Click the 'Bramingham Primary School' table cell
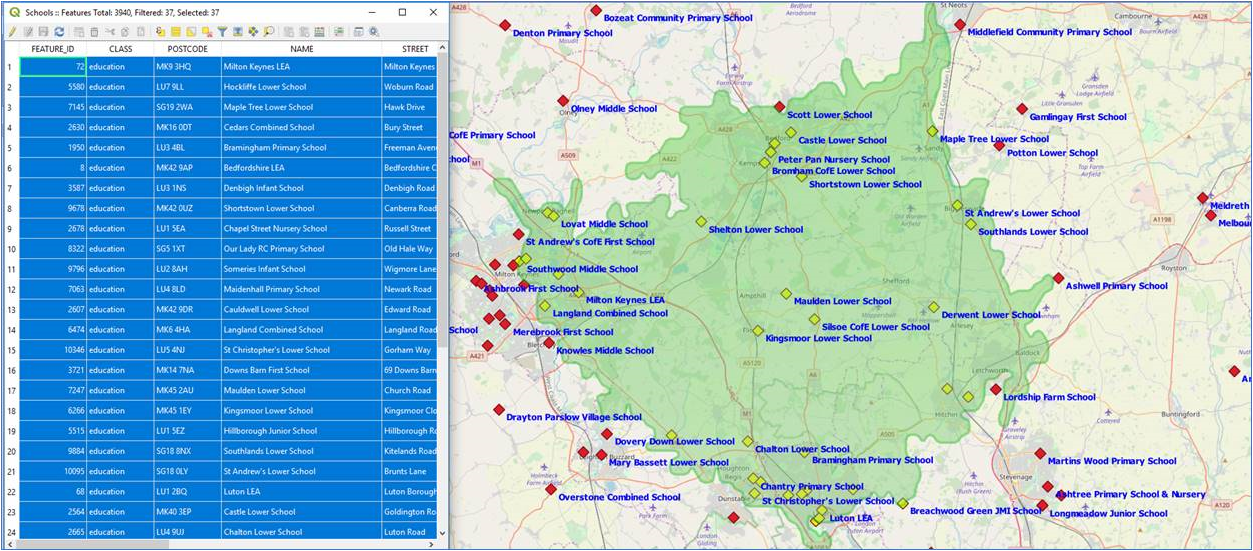Viewport: 1253px width, 551px height. pos(301,148)
